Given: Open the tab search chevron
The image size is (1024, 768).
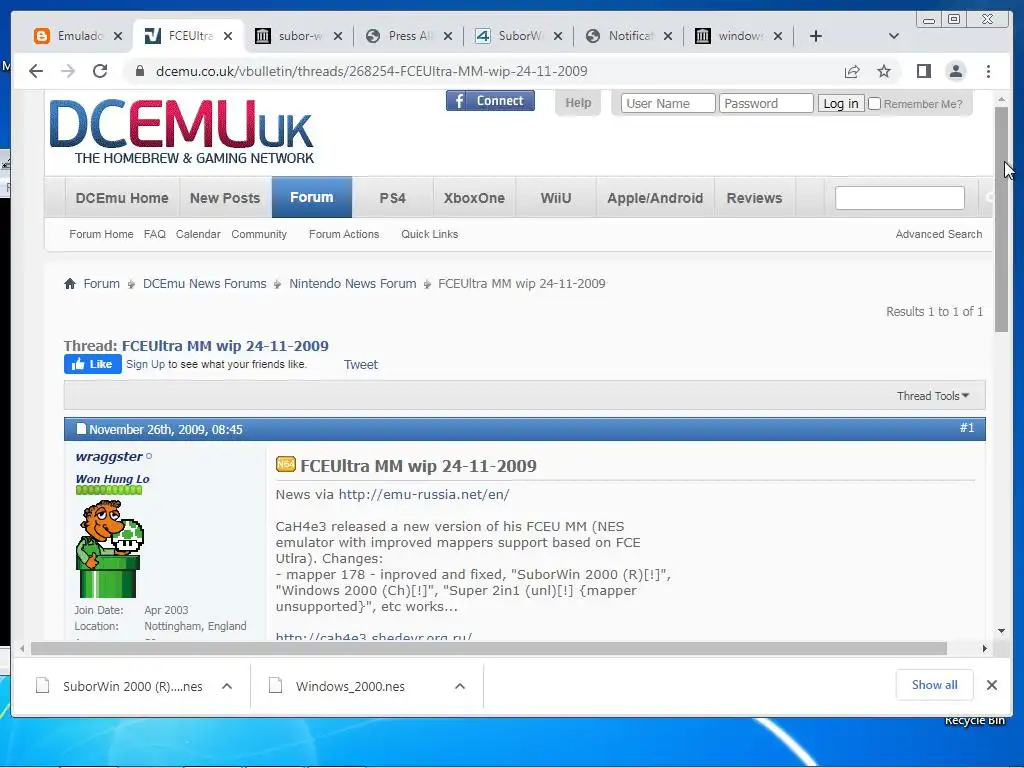Looking at the screenshot, I should 894,36.
